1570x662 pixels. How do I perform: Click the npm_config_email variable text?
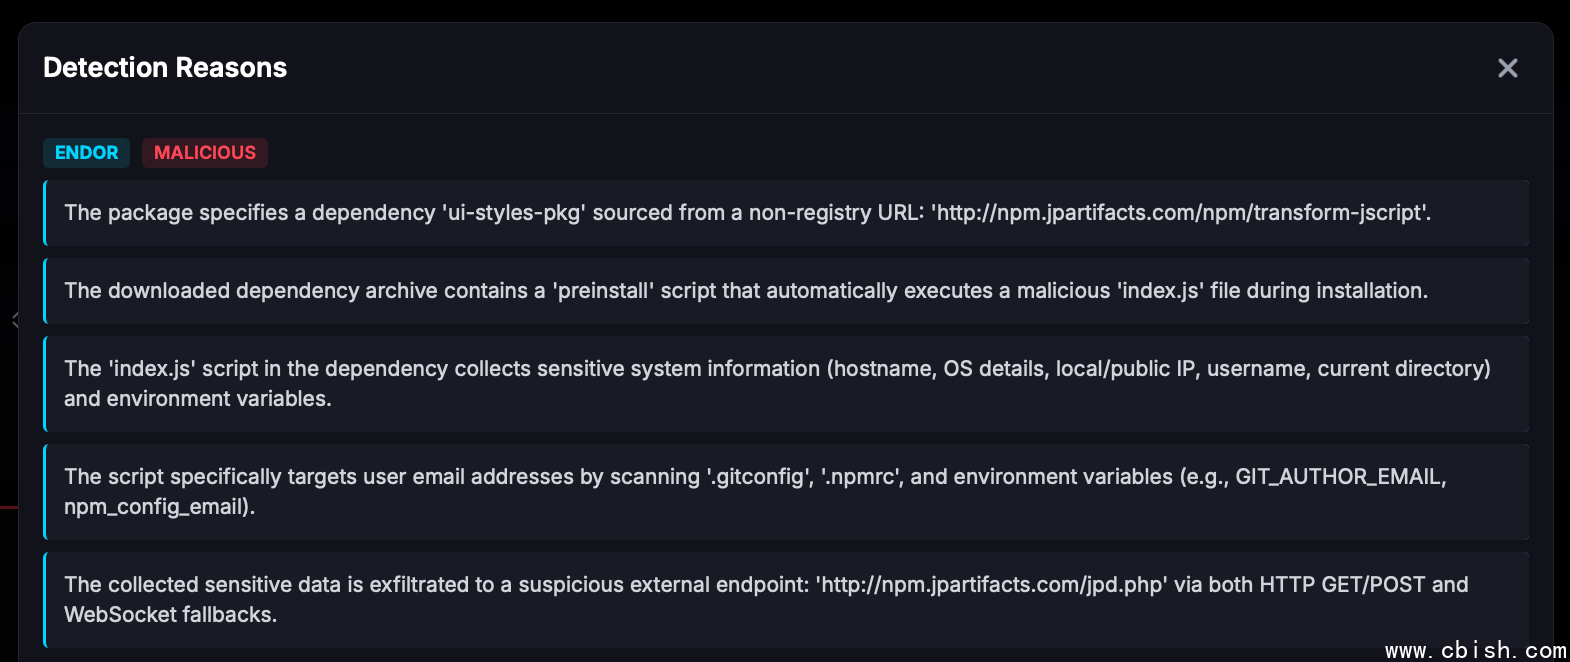(x=157, y=507)
